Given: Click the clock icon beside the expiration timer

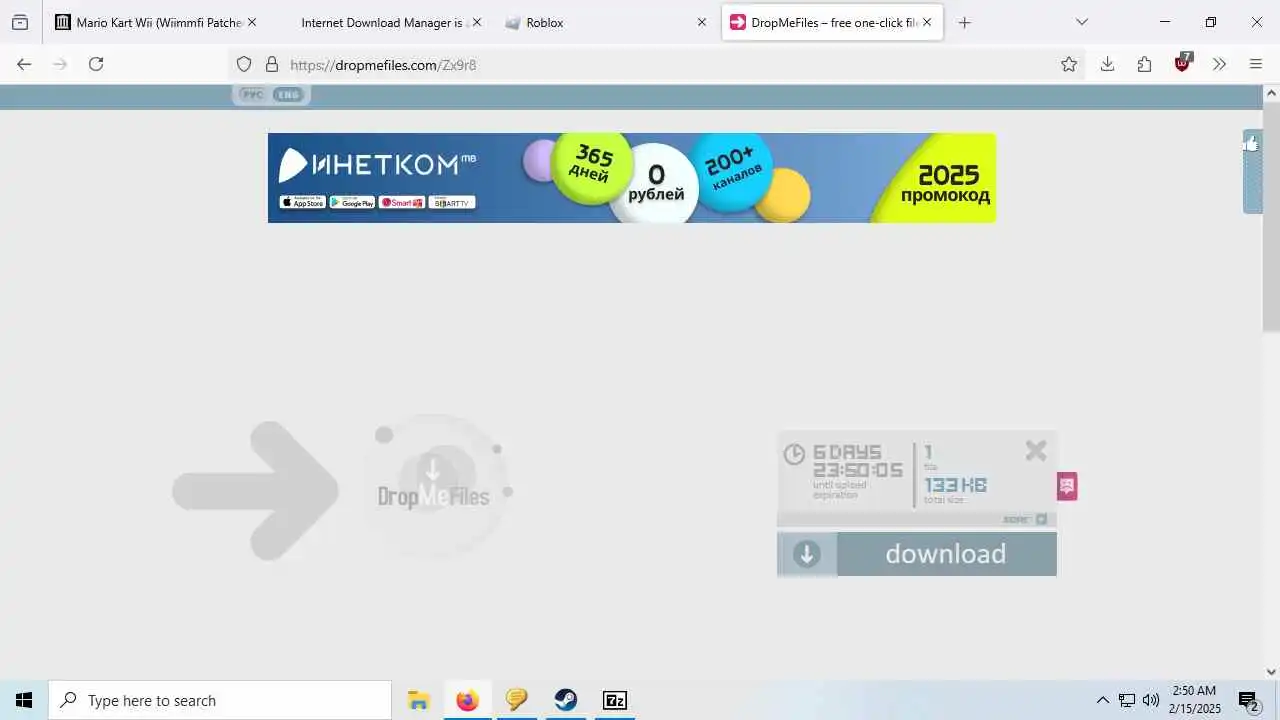Looking at the screenshot, I should (794, 454).
